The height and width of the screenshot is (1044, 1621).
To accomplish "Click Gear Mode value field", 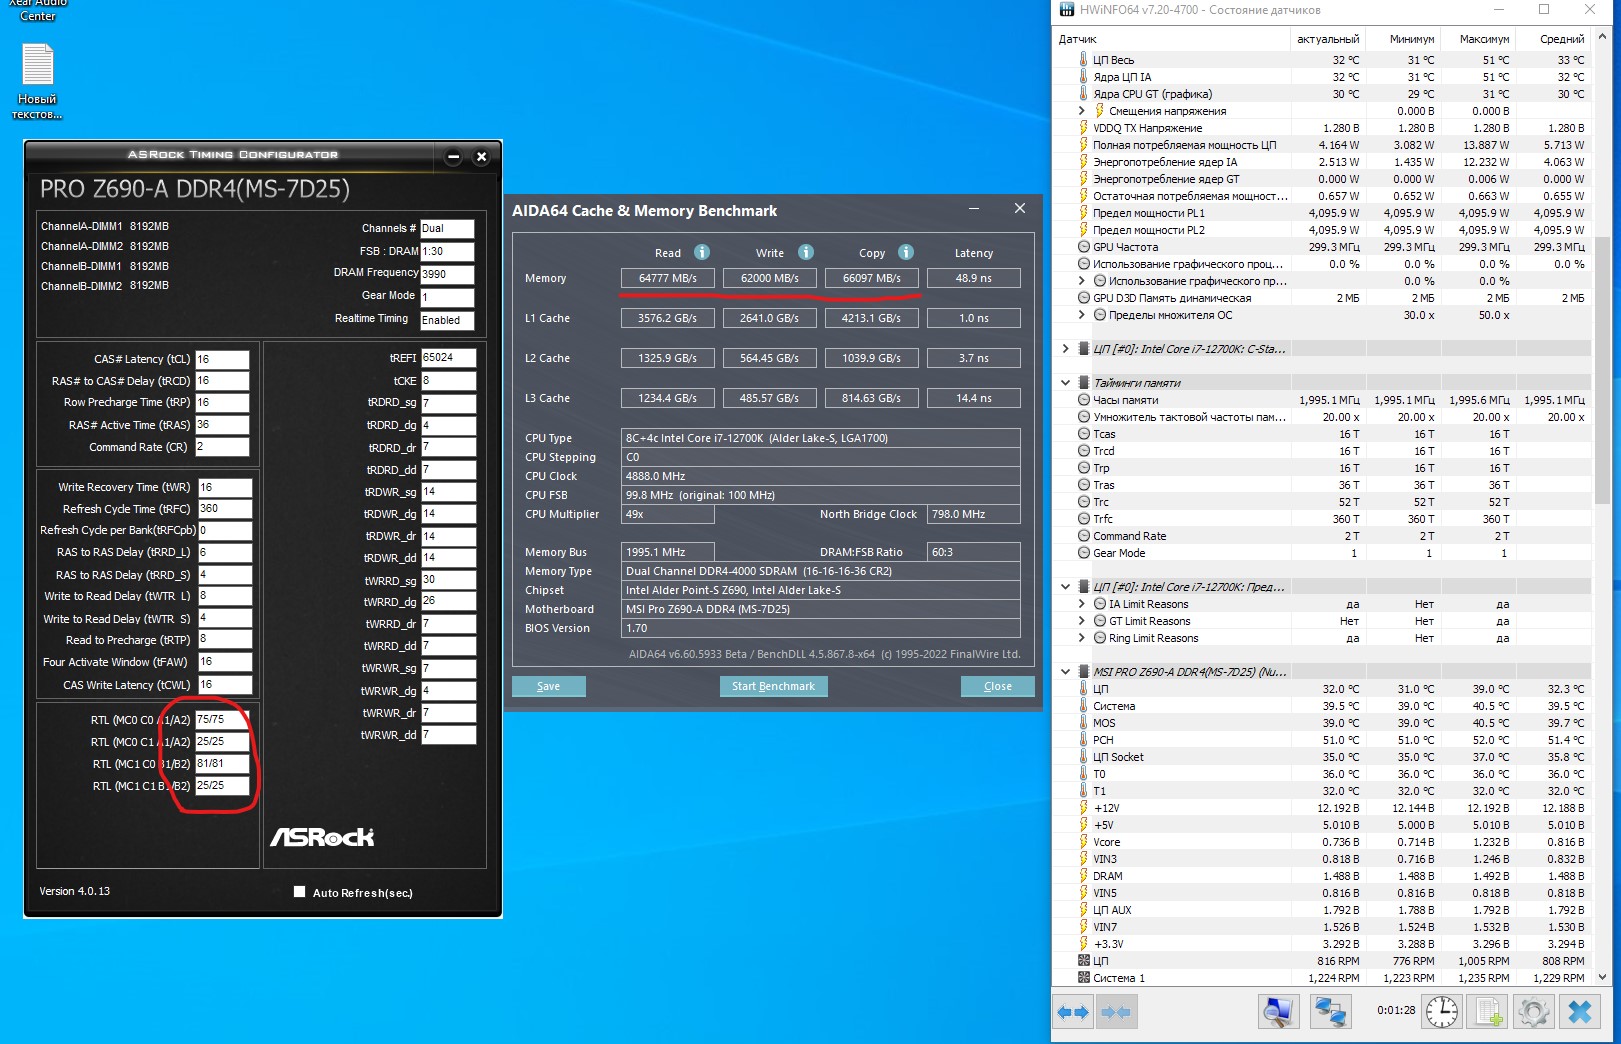I will click(x=447, y=297).
